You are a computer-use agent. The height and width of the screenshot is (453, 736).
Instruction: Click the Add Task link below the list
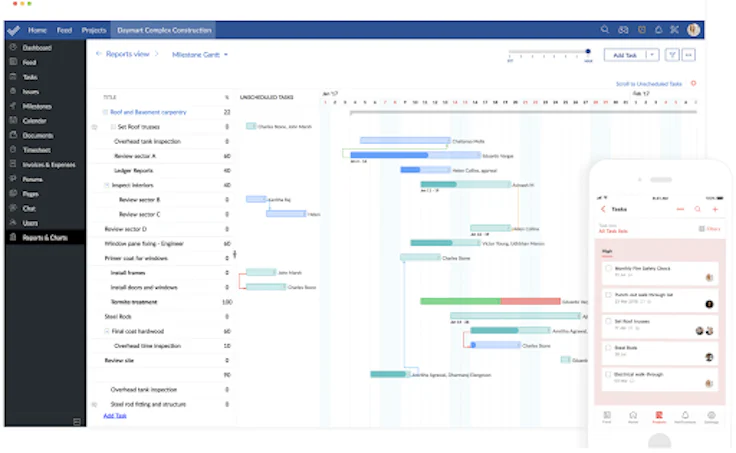tap(115, 415)
